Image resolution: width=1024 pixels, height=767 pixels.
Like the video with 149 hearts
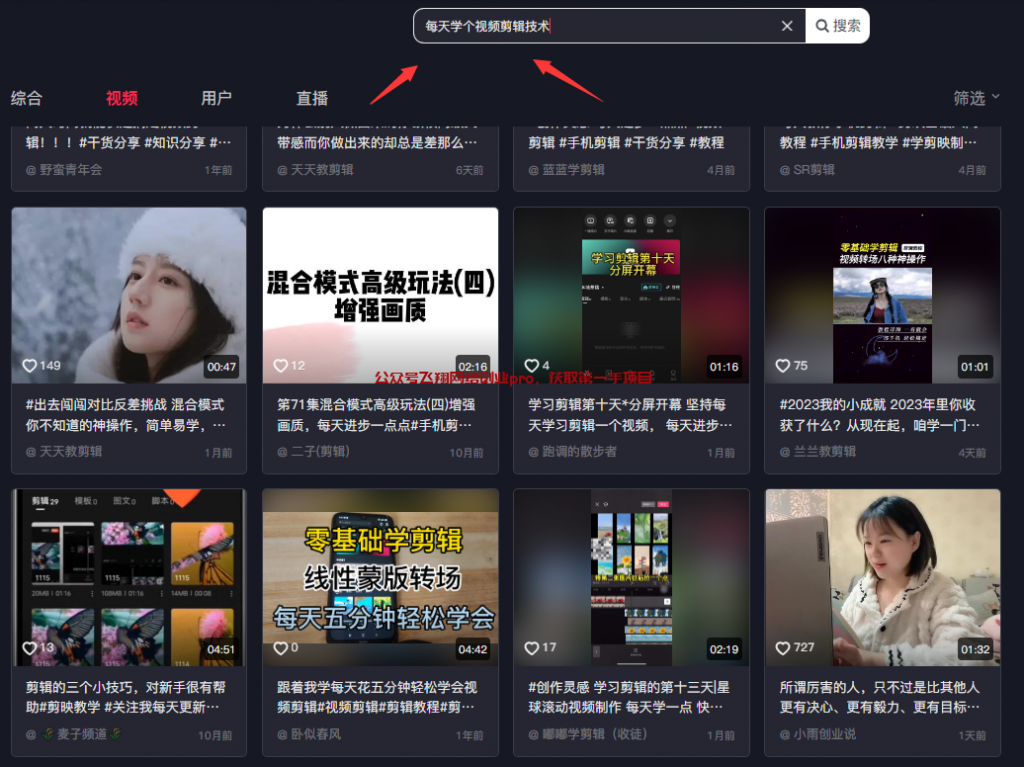click(x=30, y=366)
